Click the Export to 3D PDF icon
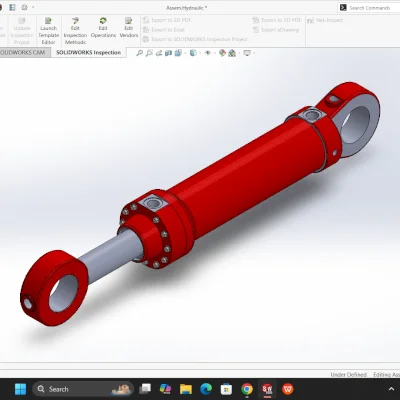This screenshot has width=400, height=400. [x=256, y=20]
